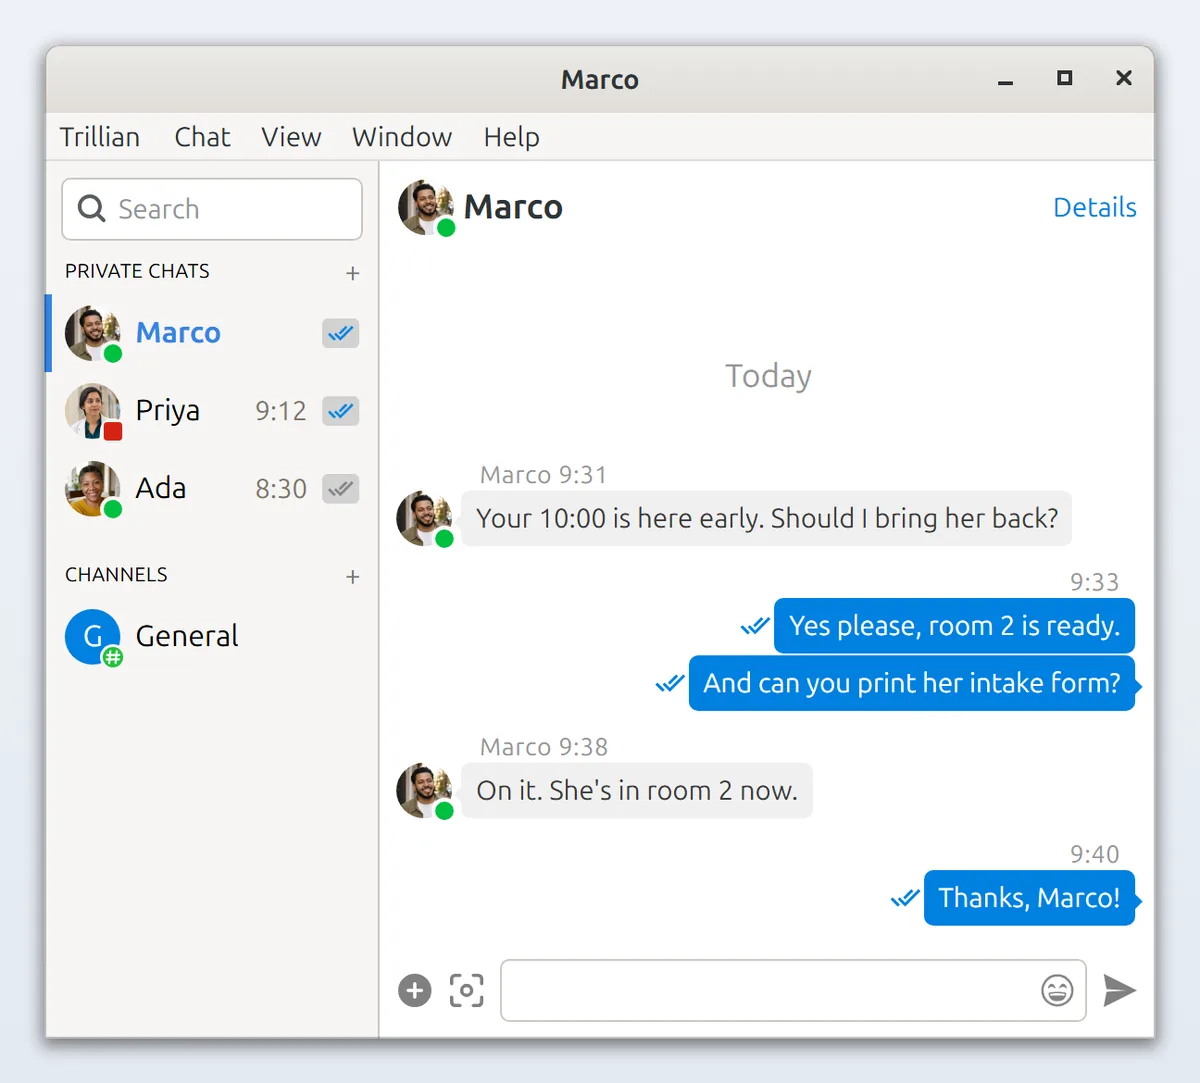Click the avatar beside the 9:31 message

click(x=425, y=518)
